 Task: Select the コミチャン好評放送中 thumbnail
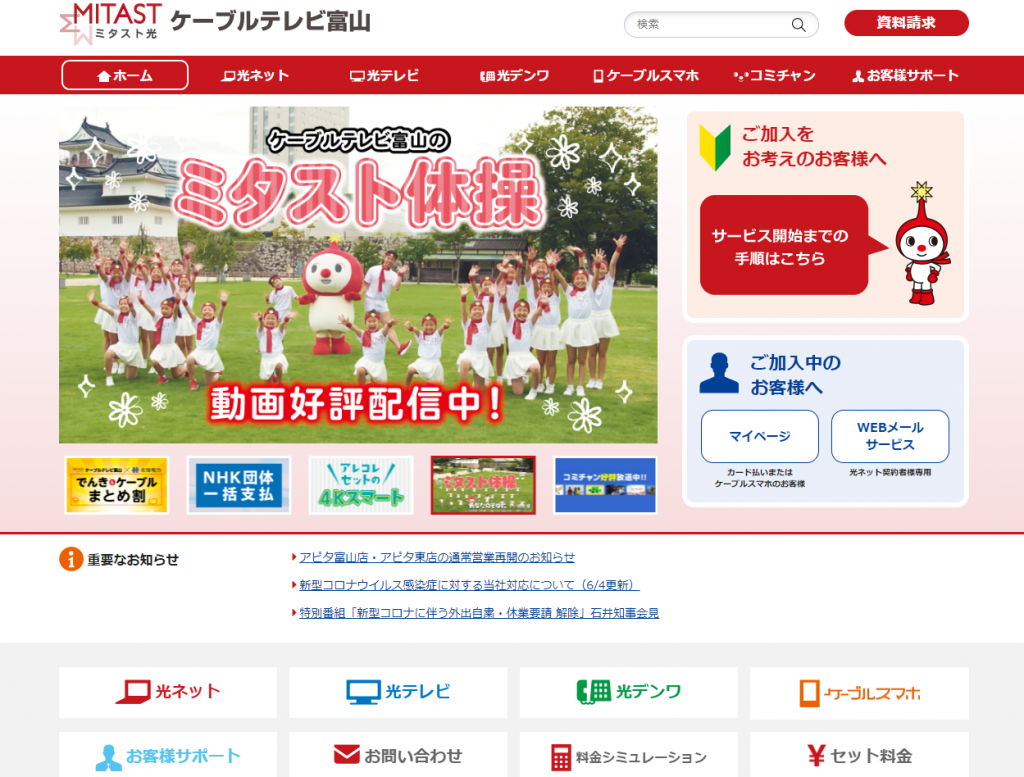[605, 485]
